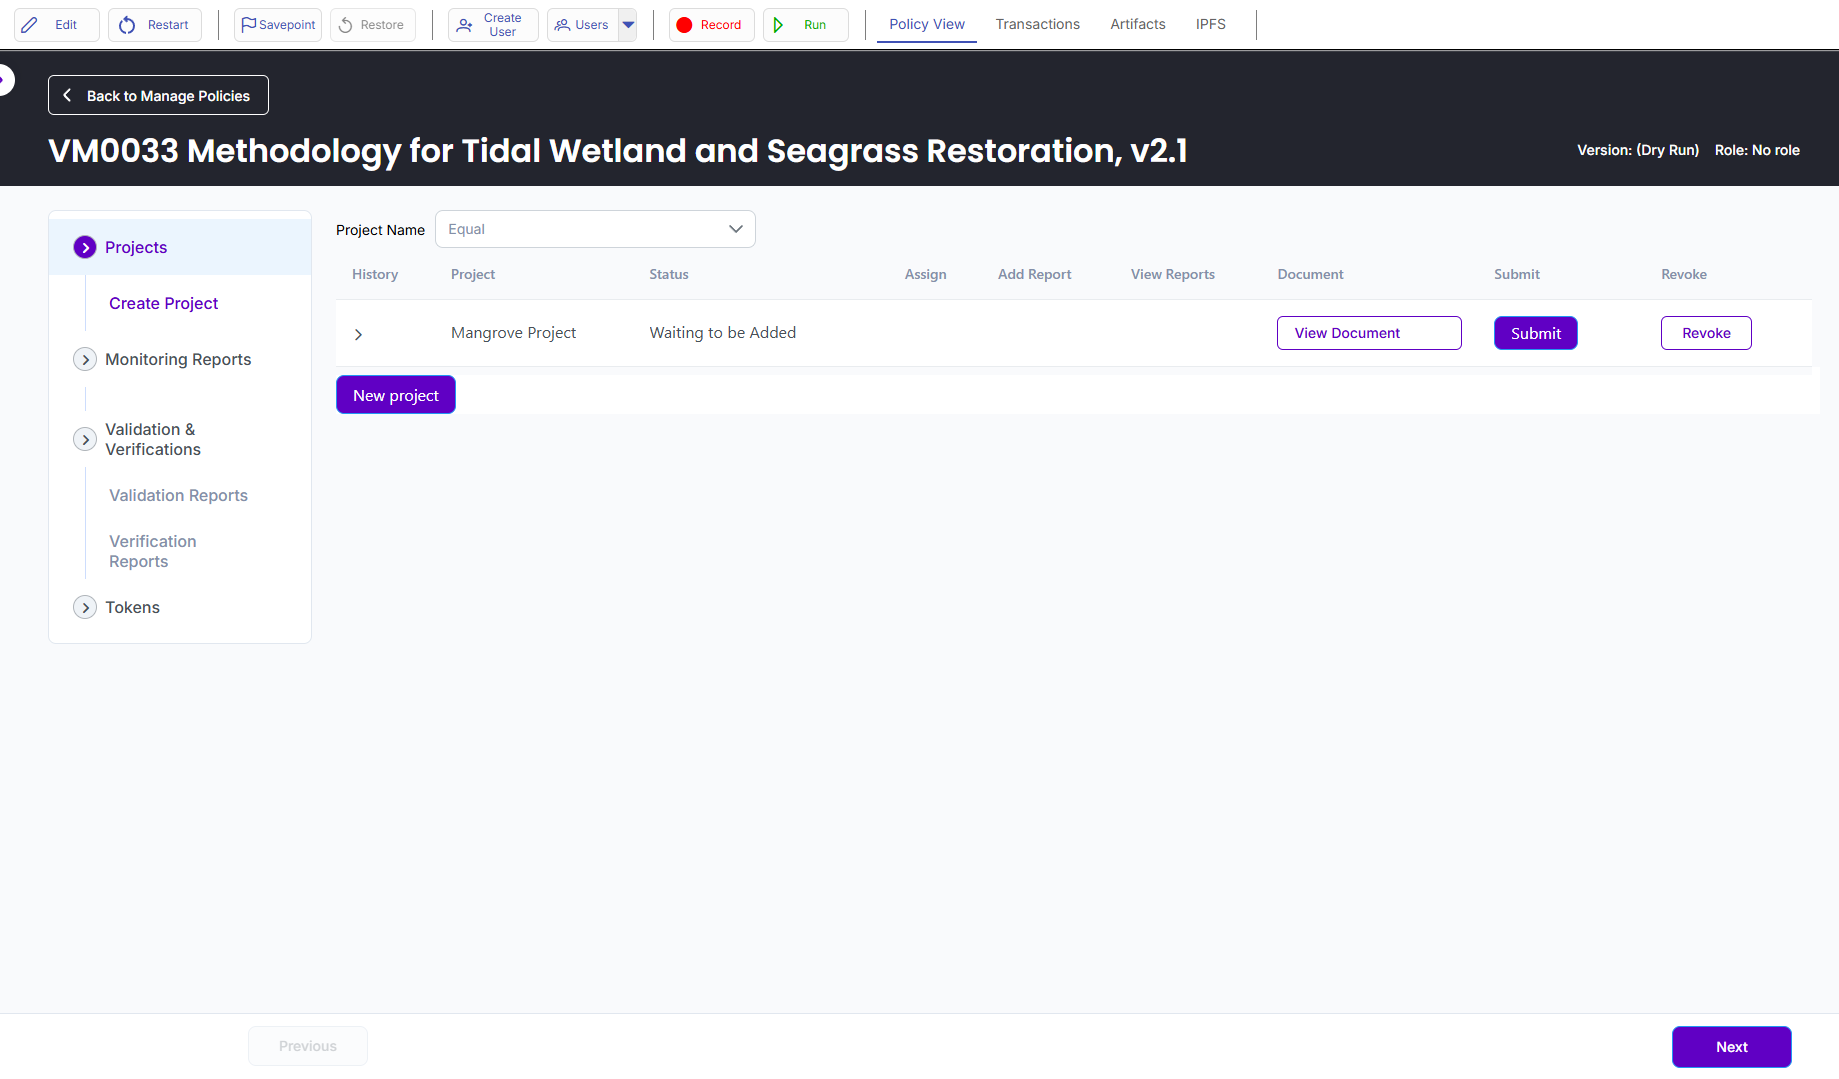The height and width of the screenshot is (1079, 1839).
Task: Select Create Project in the sidebar
Action: click(163, 303)
